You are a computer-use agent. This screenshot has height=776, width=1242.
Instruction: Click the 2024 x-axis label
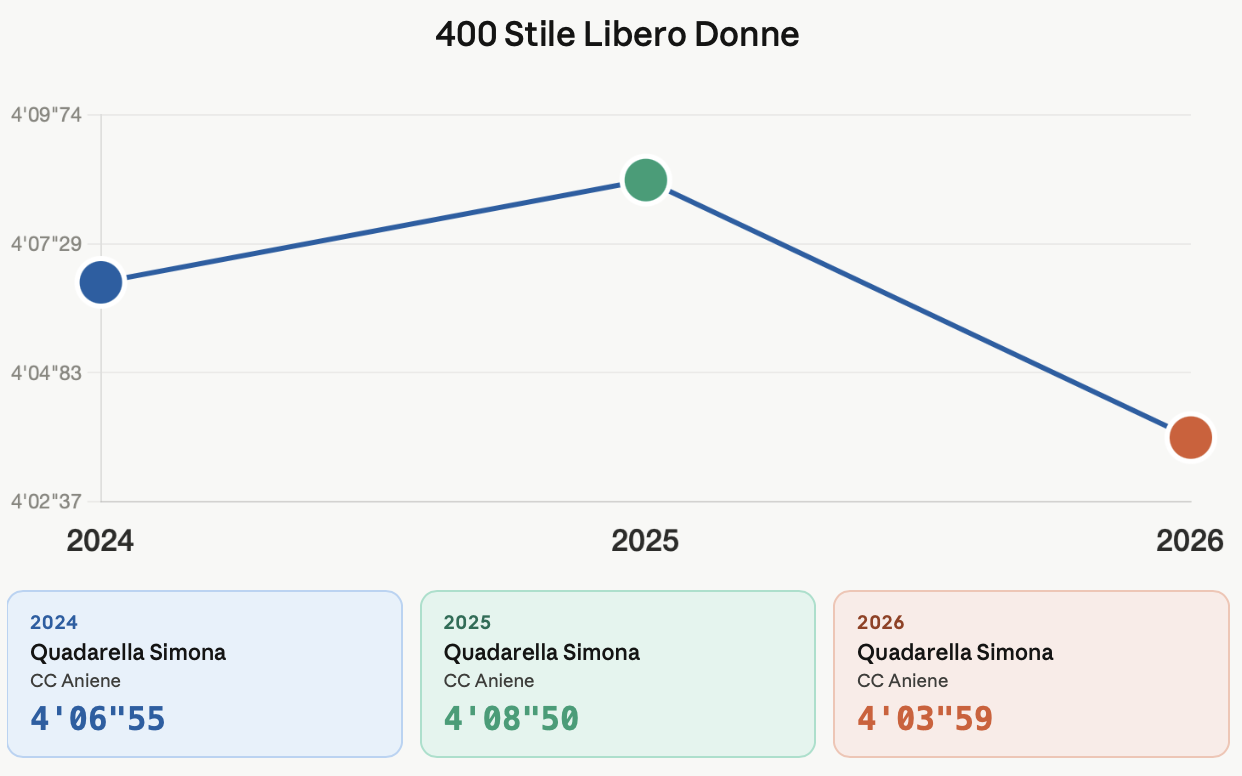100,541
